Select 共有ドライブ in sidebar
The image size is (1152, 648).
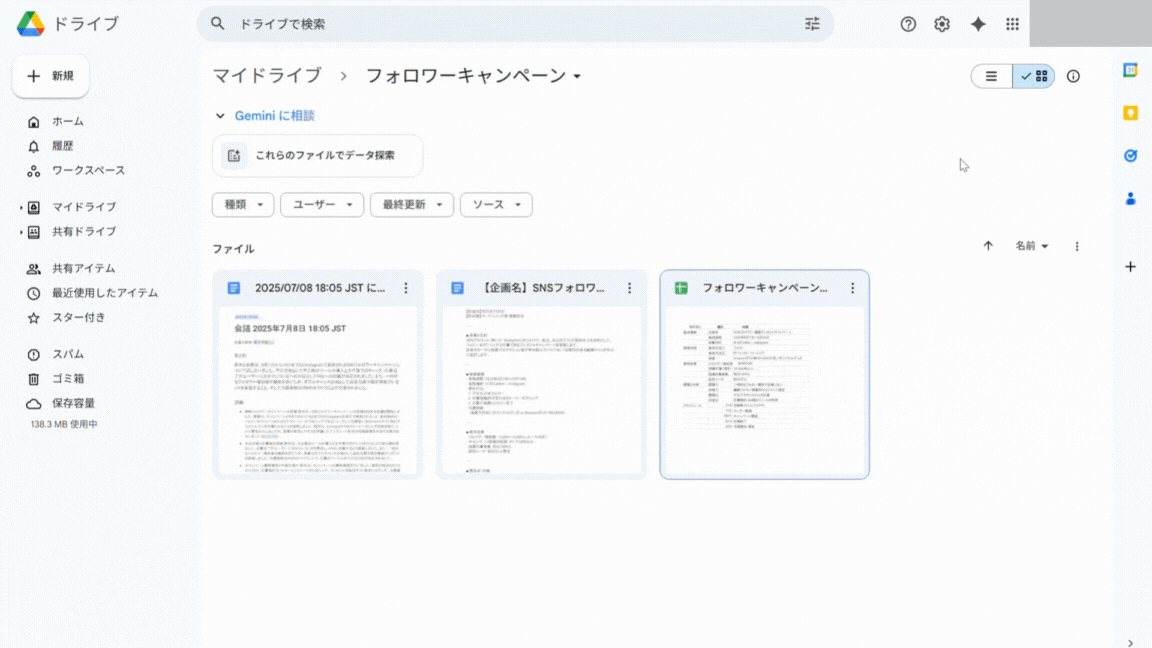click(84, 231)
